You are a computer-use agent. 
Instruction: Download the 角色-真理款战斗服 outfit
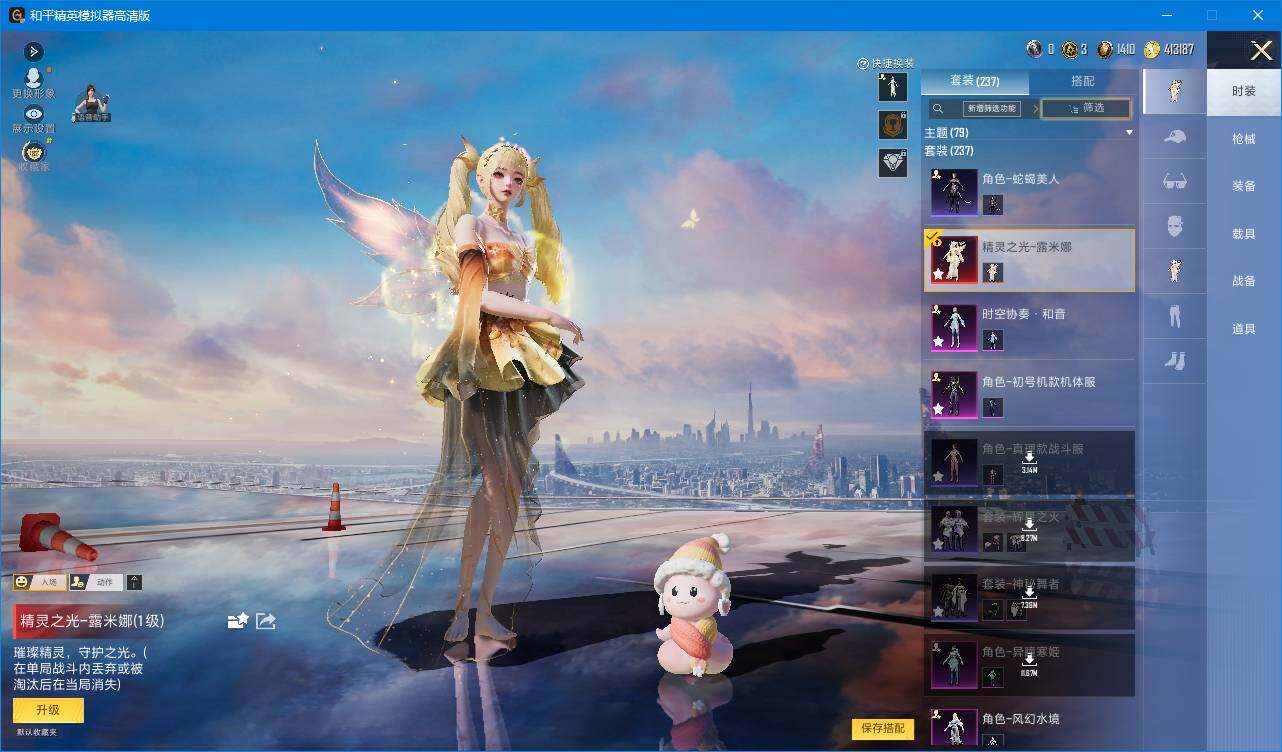1029,461
